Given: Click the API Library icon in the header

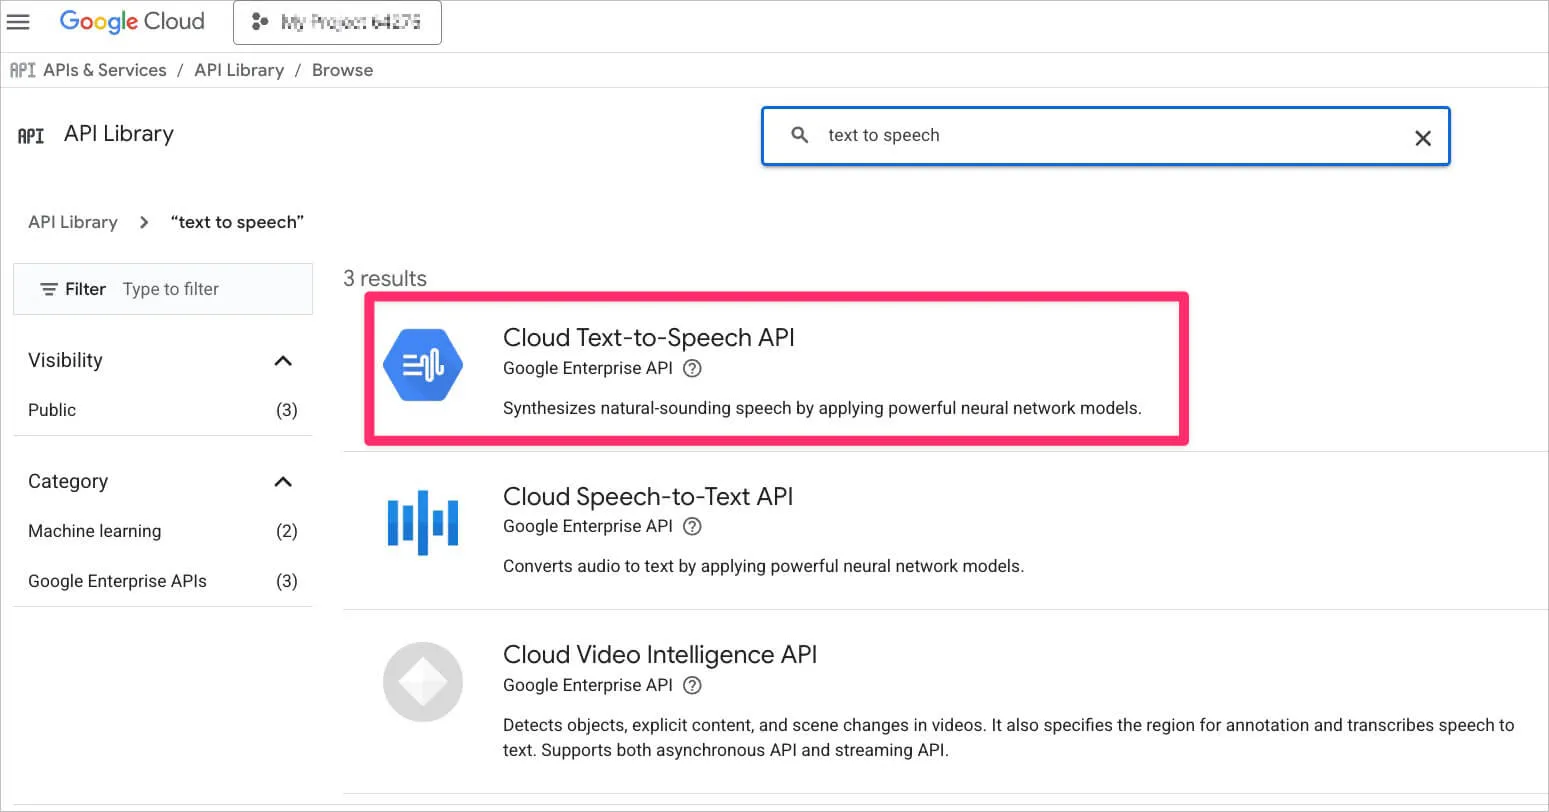Looking at the screenshot, I should coord(30,135).
